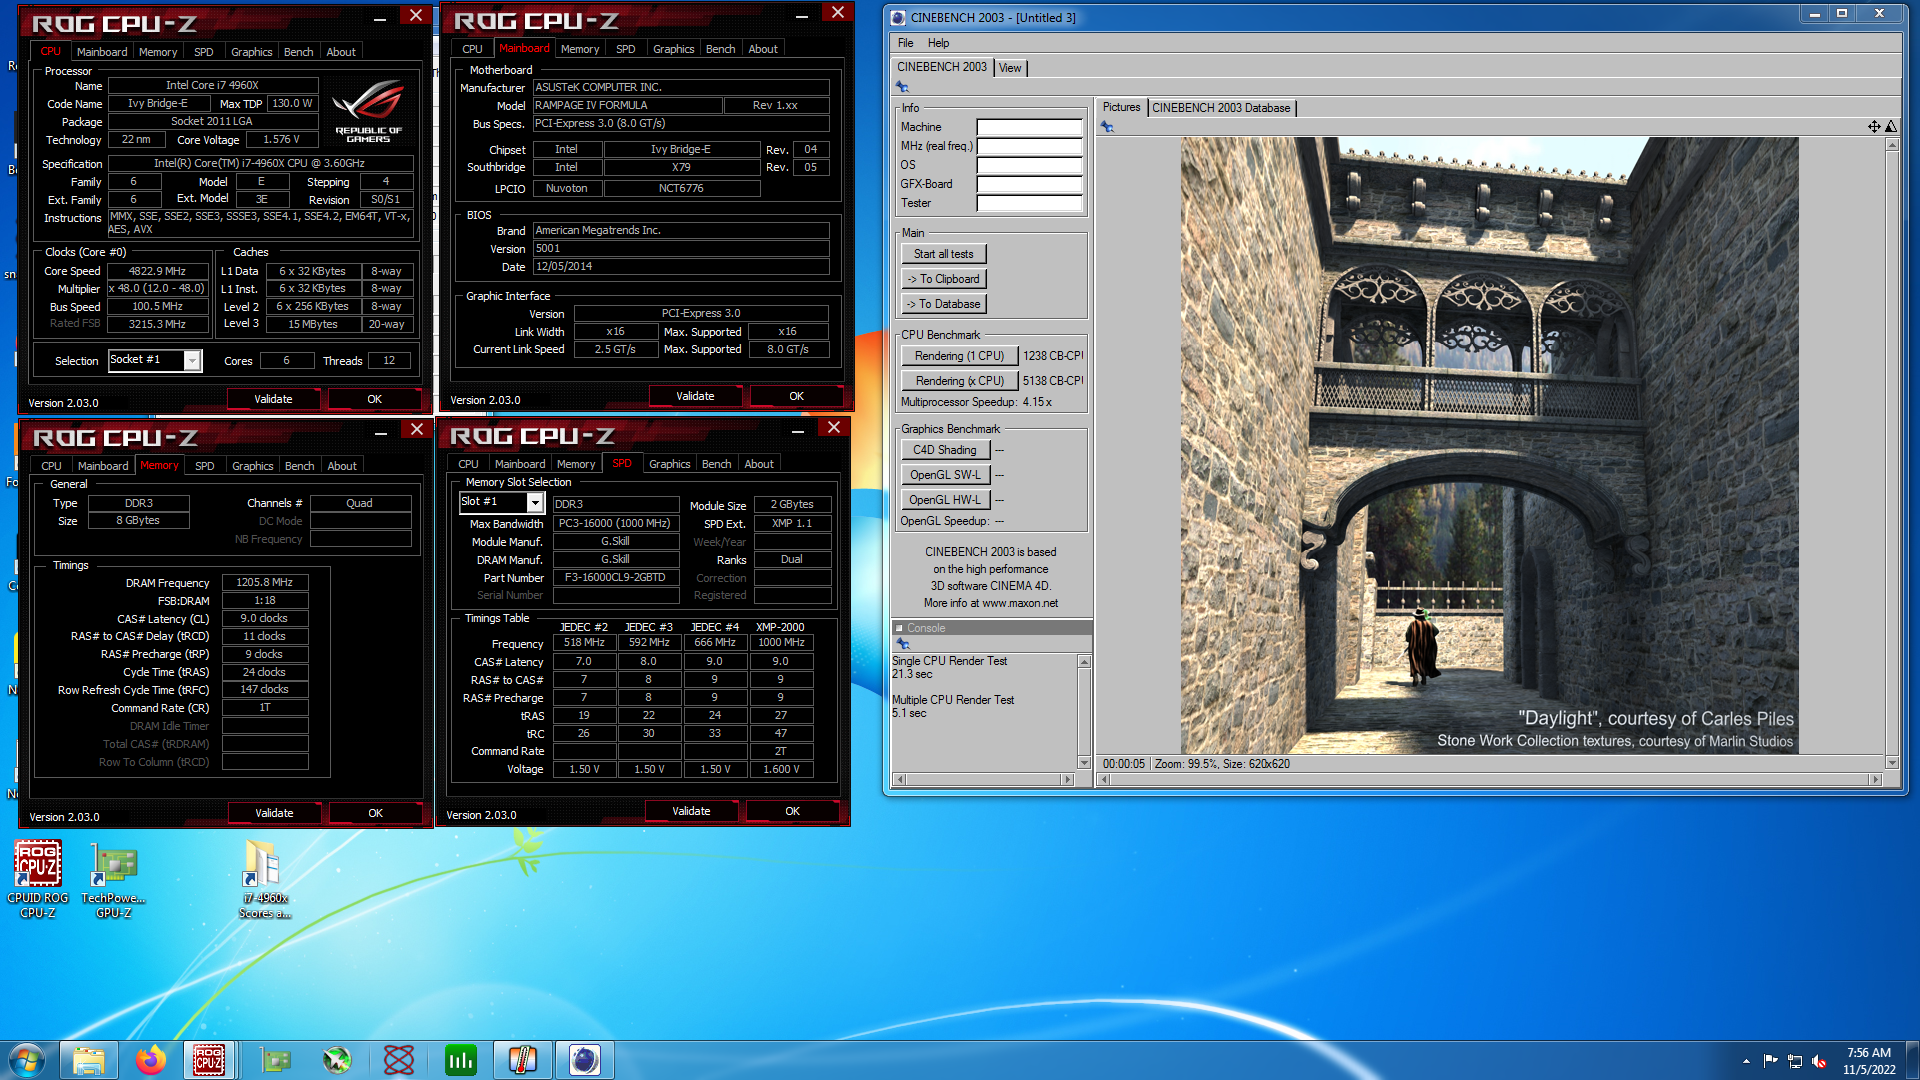Click the red atom-shaped taskbar icon
The width and height of the screenshot is (1920, 1080).
[399, 1060]
